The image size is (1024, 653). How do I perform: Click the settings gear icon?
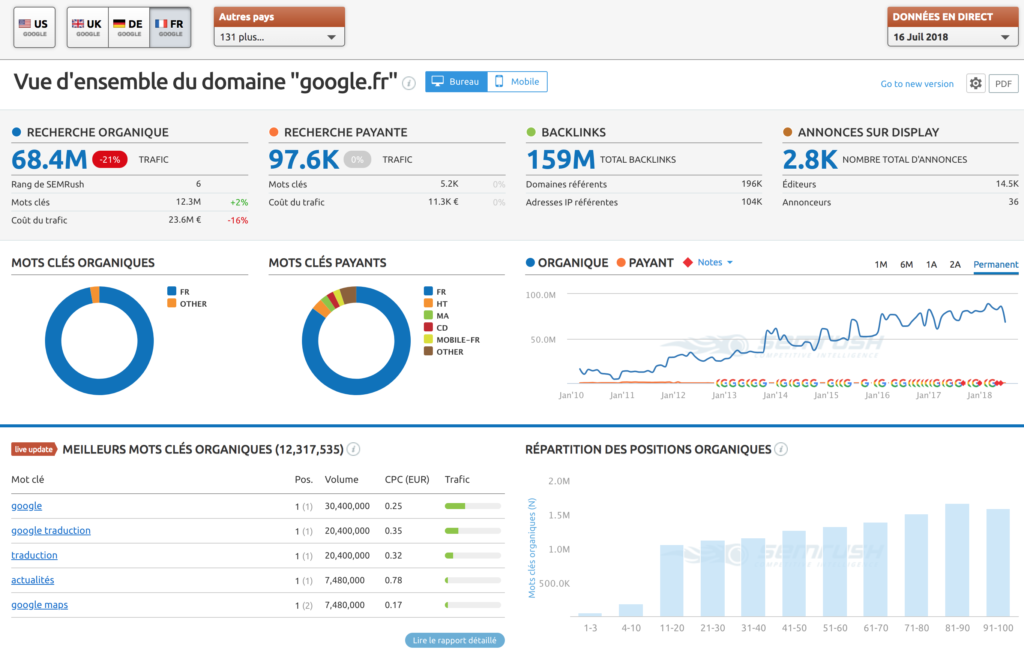click(975, 83)
